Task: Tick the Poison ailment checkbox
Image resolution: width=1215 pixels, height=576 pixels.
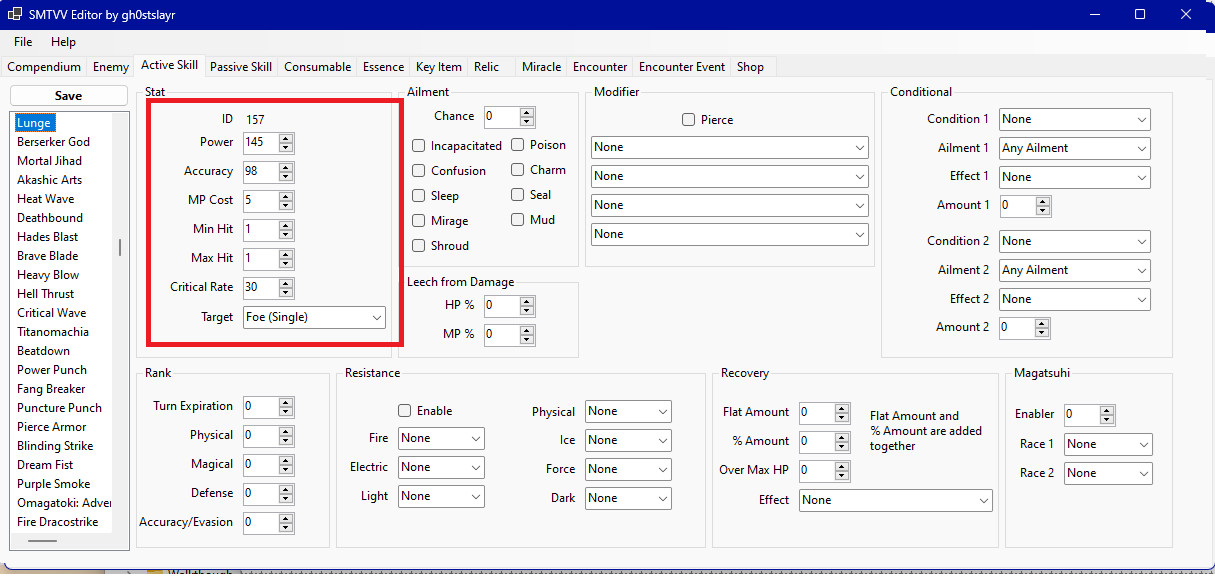Action: point(518,145)
